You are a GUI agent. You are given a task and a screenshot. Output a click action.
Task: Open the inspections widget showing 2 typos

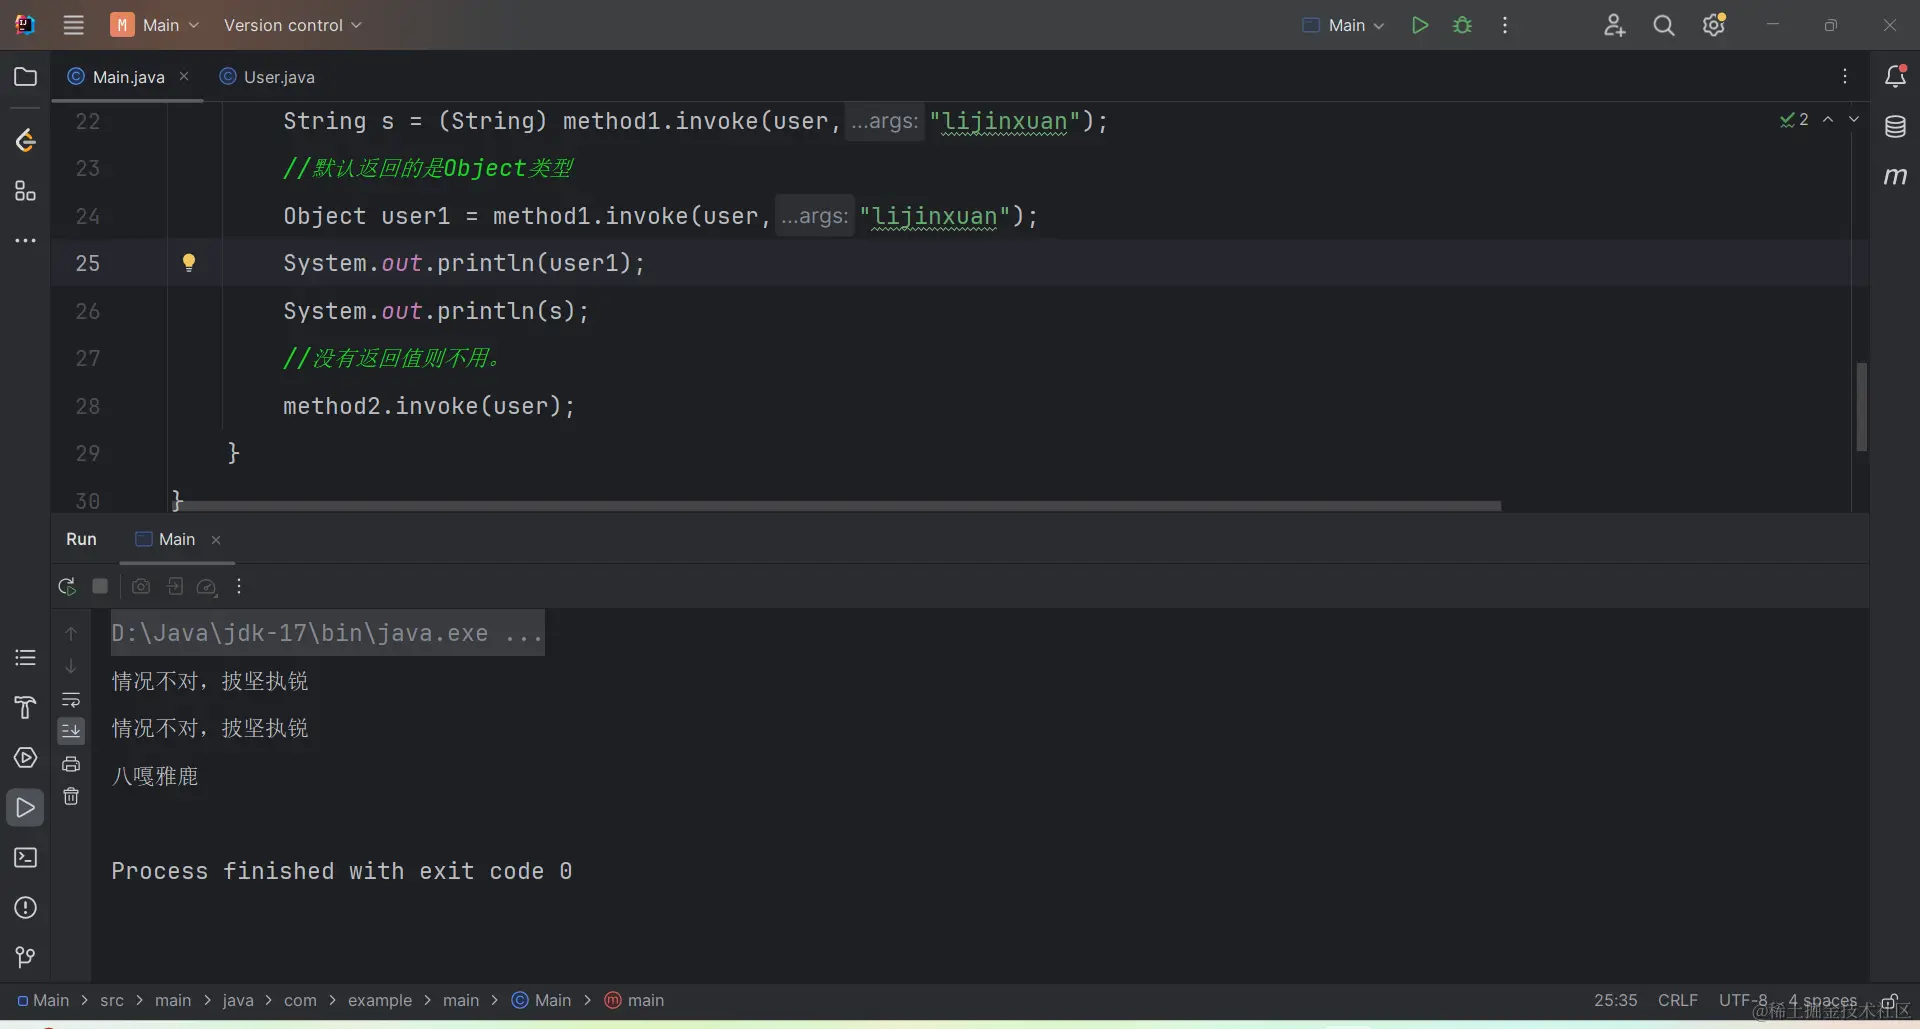point(1794,119)
